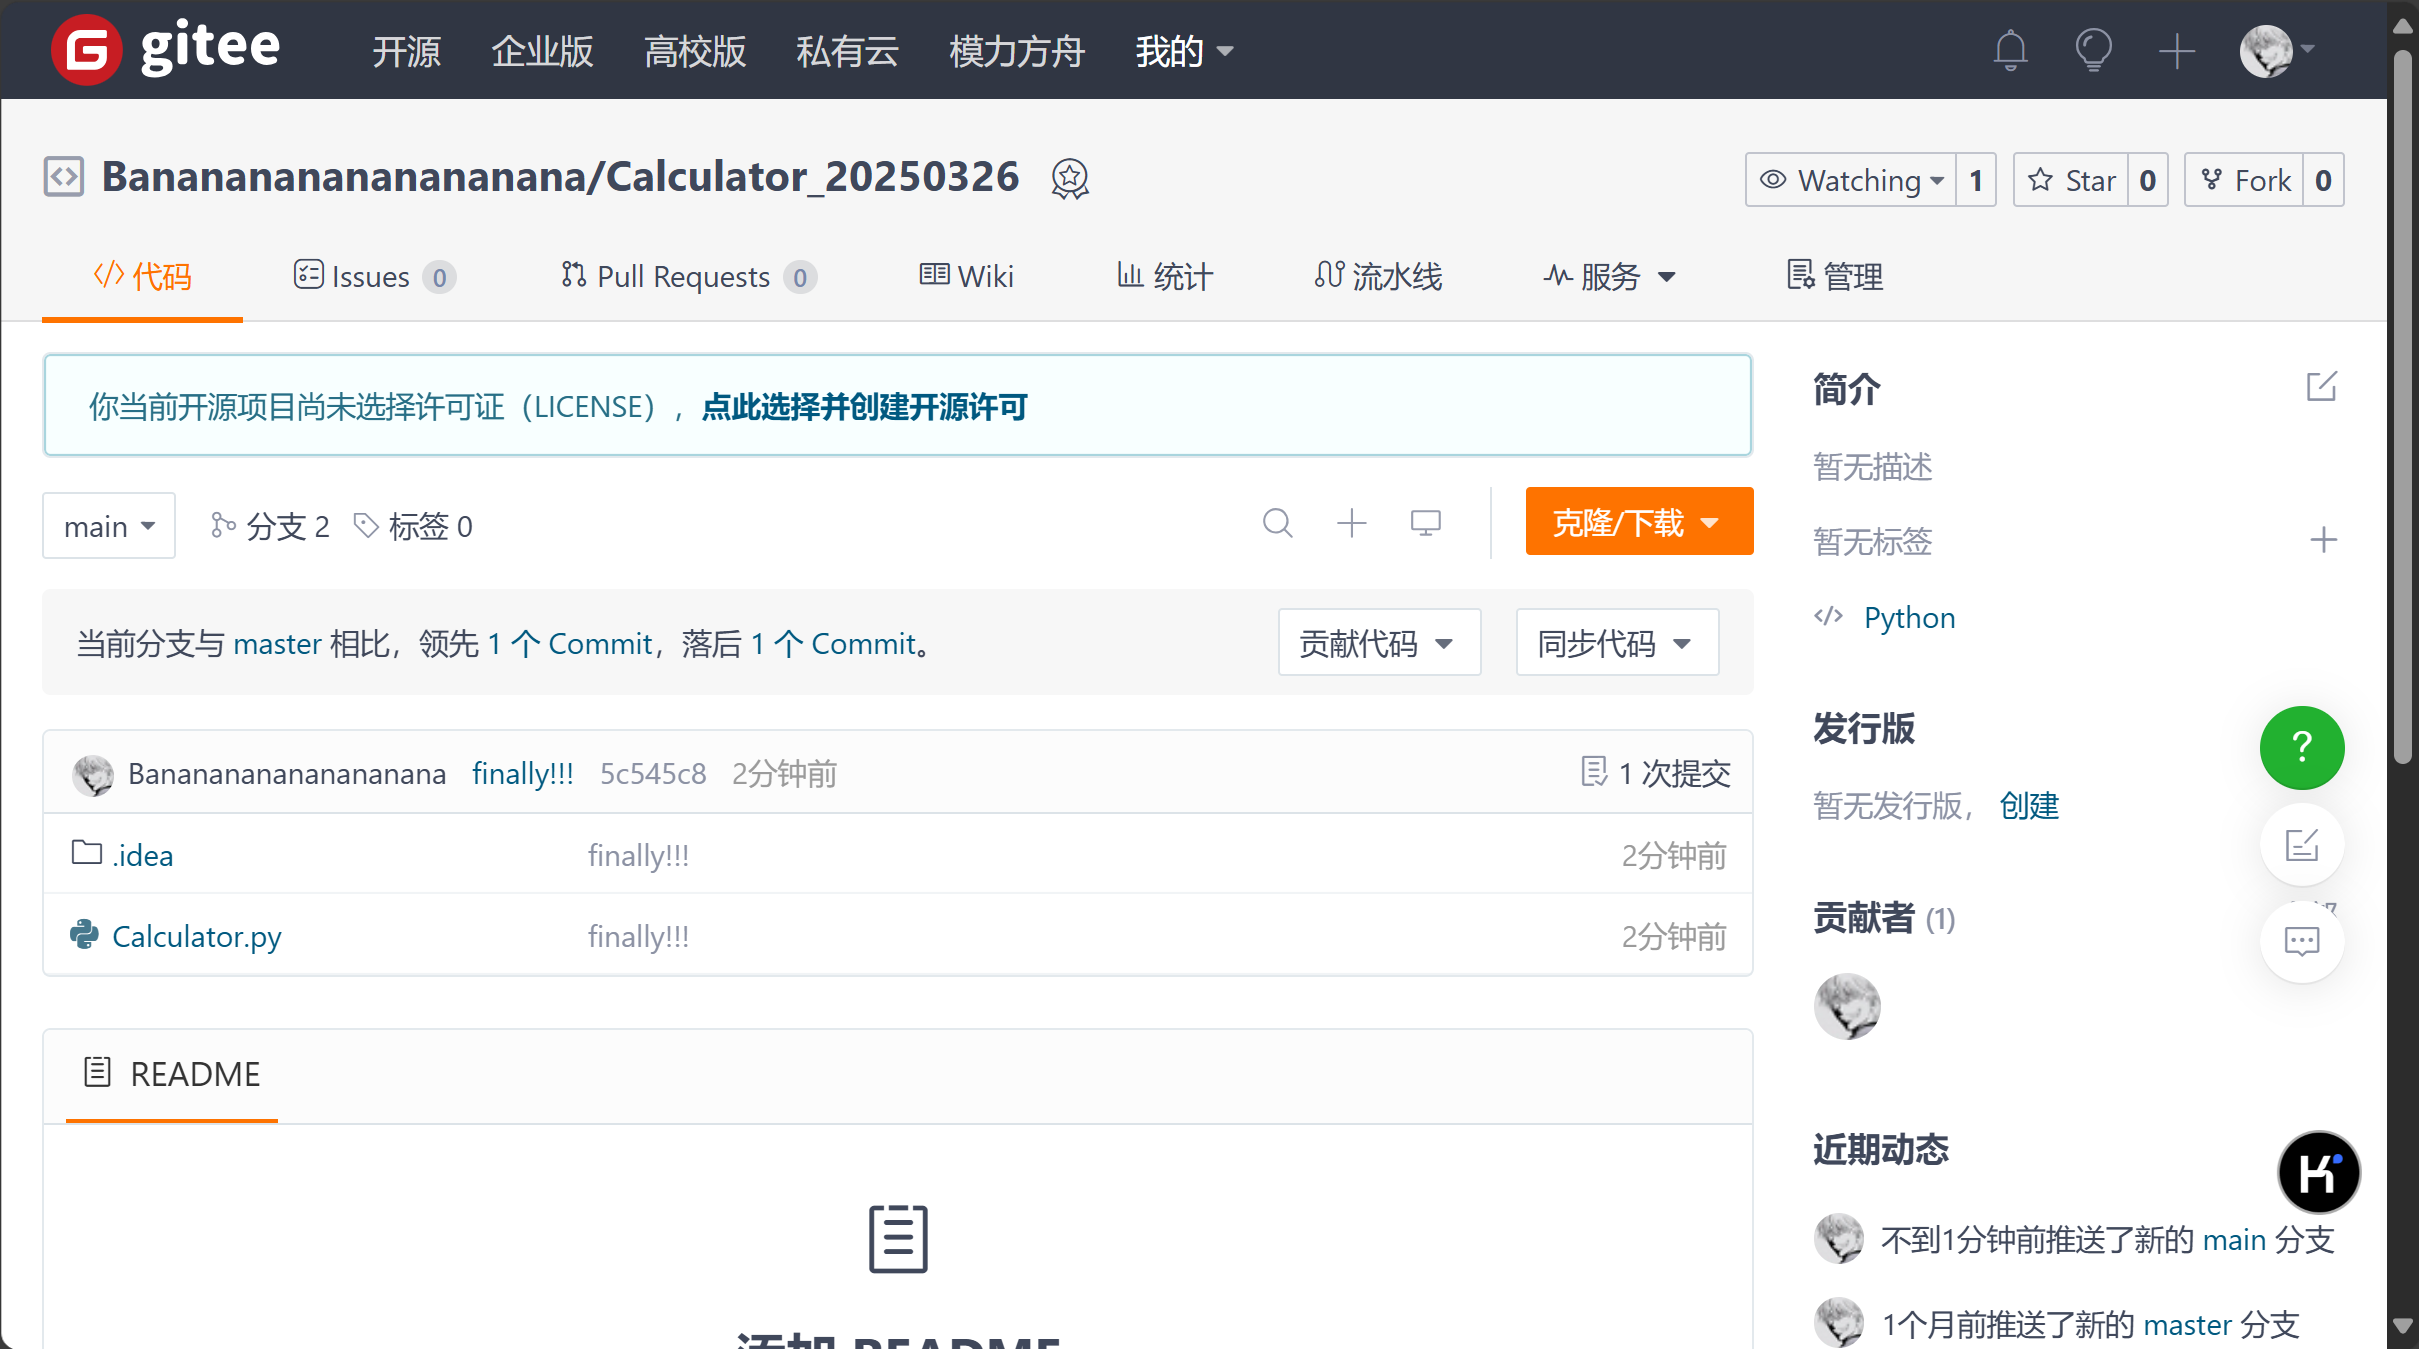The height and width of the screenshot is (1349, 2419).
Task: Click the repository badge medal icon
Action: point(1069,179)
